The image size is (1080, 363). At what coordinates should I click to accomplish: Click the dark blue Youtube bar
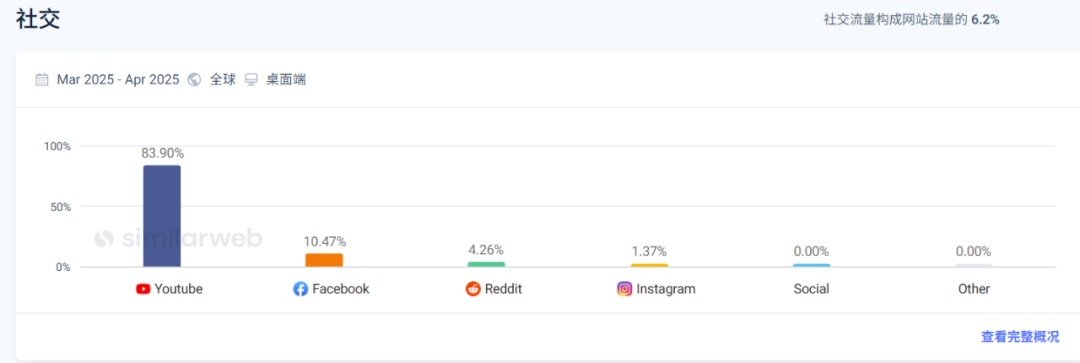tap(162, 216)
